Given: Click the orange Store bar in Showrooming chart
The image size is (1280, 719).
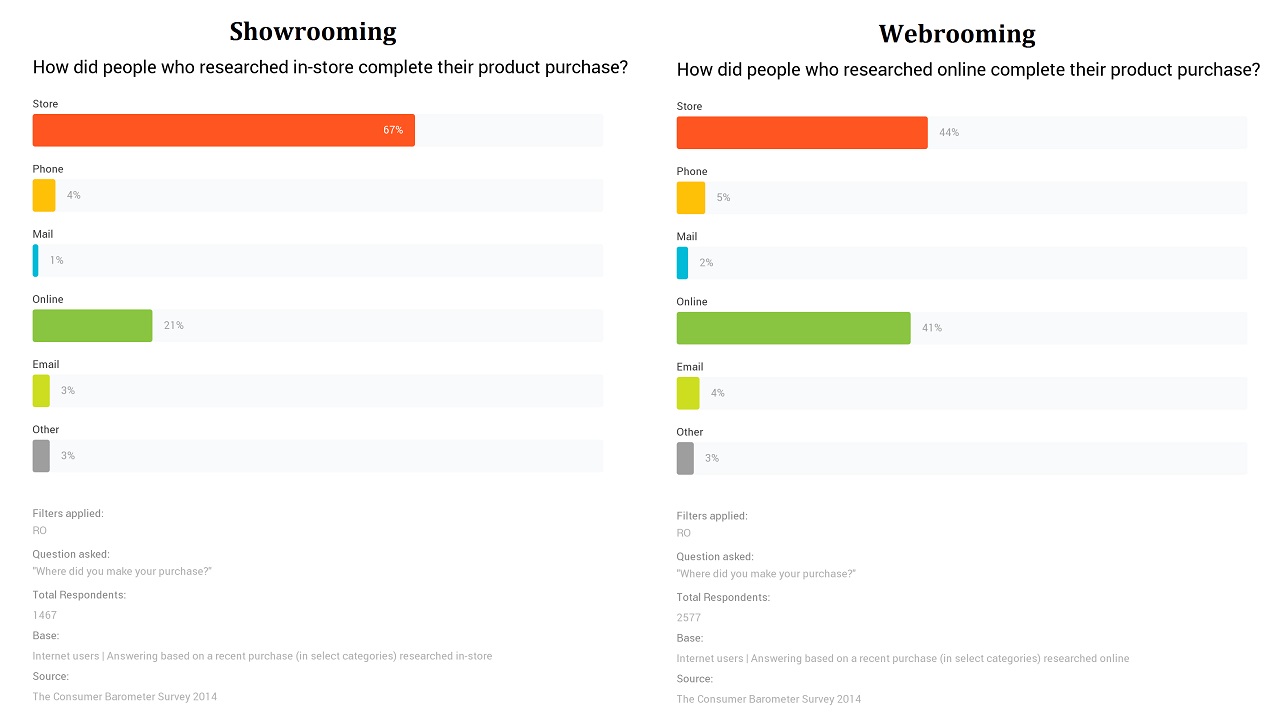Looking at the screenshot, I should [223, 130].
